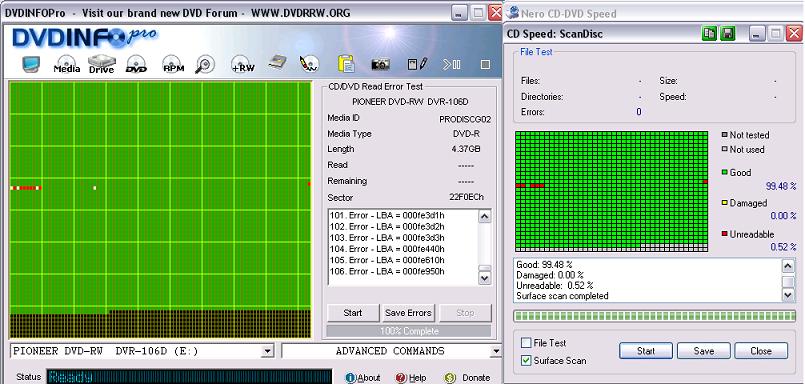Click the Save Errors button
This screenshot has height=384, width=805.
[408, 313]
